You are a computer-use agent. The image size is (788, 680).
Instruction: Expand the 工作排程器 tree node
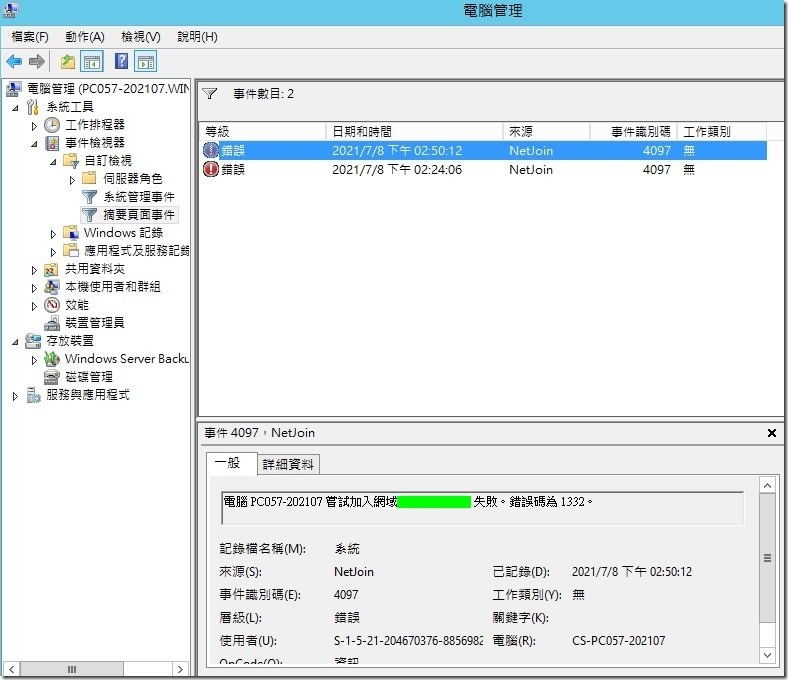(34, 126)
